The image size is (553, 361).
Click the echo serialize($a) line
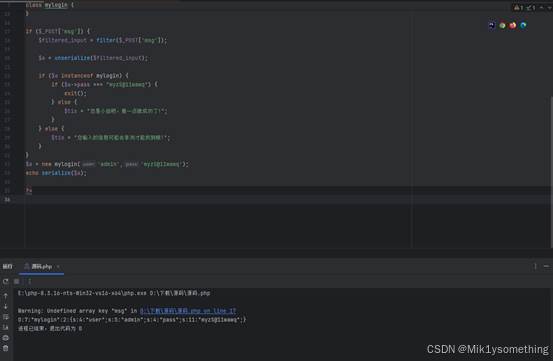click(56, 173)
